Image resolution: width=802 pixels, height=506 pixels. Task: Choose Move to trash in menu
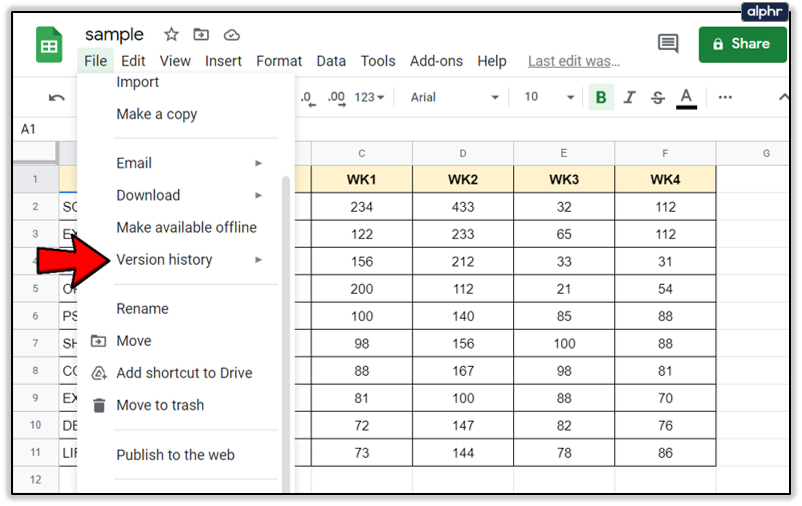(160, 405)
